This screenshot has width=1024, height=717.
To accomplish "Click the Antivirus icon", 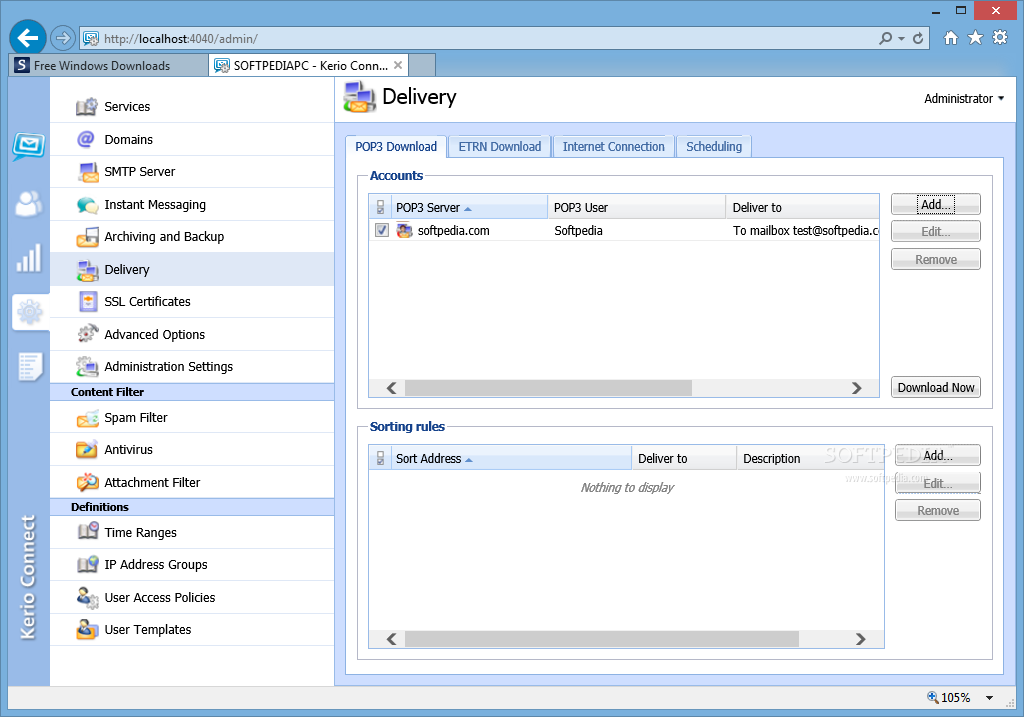I will pyautogui.click(x=87, y=449).
